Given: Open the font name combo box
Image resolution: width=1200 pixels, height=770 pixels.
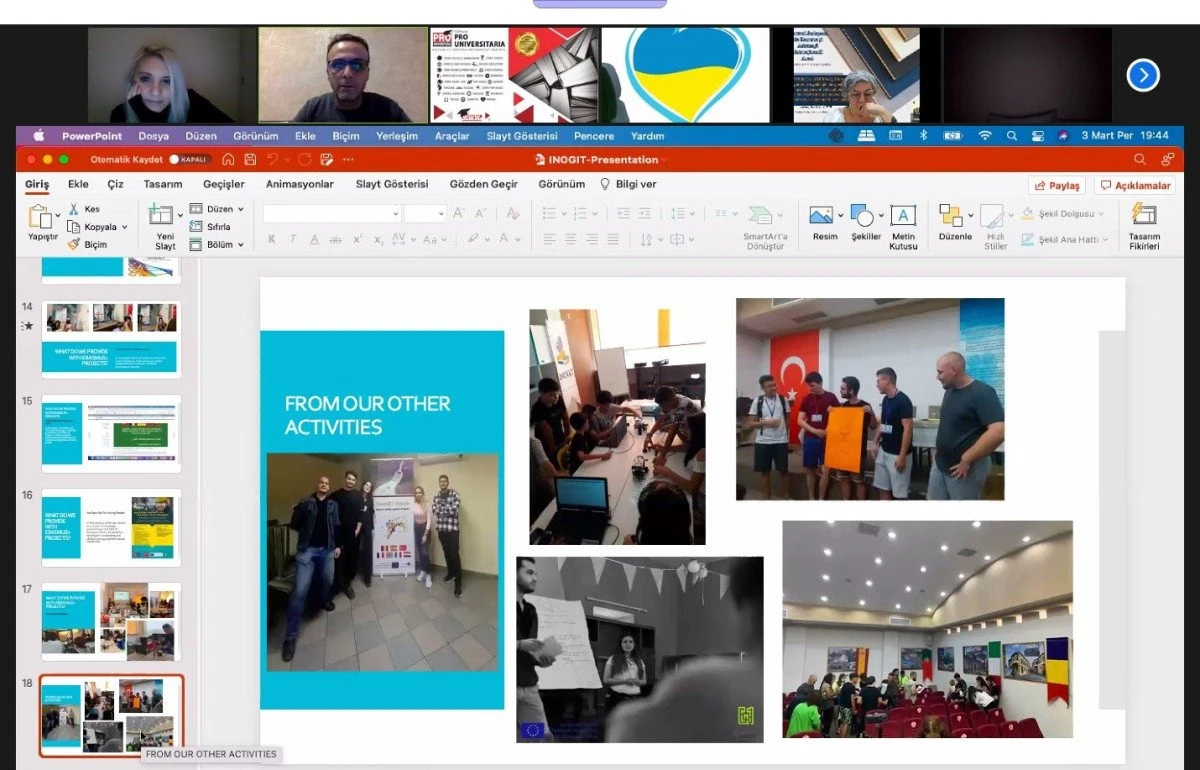Looking at the screenshot, I should click(x=331, y=213).
